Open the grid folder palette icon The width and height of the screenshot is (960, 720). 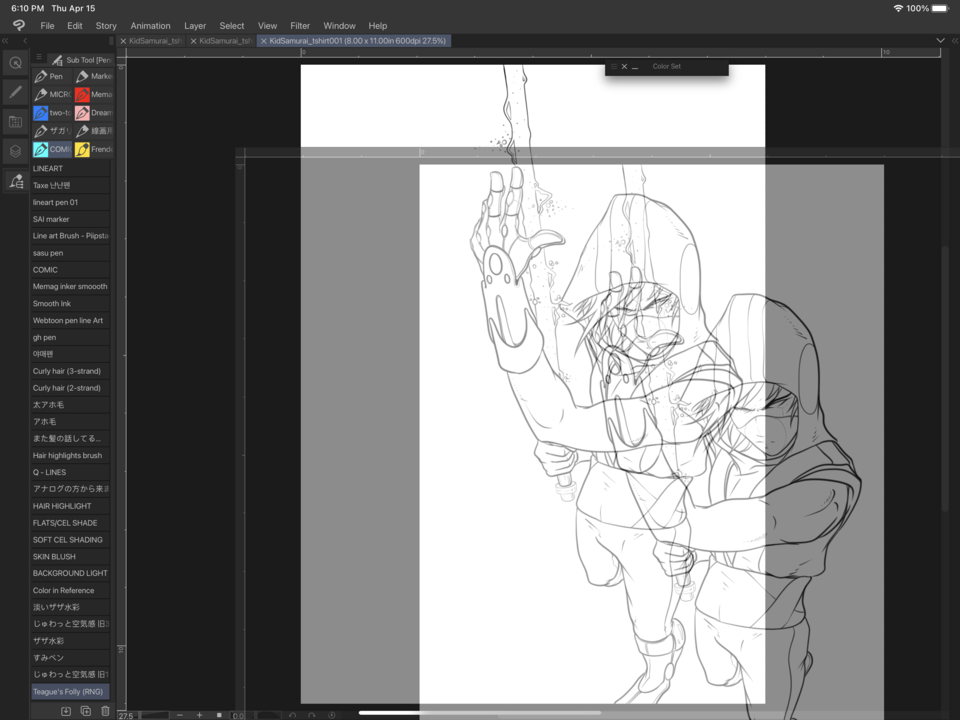(16, 122)
